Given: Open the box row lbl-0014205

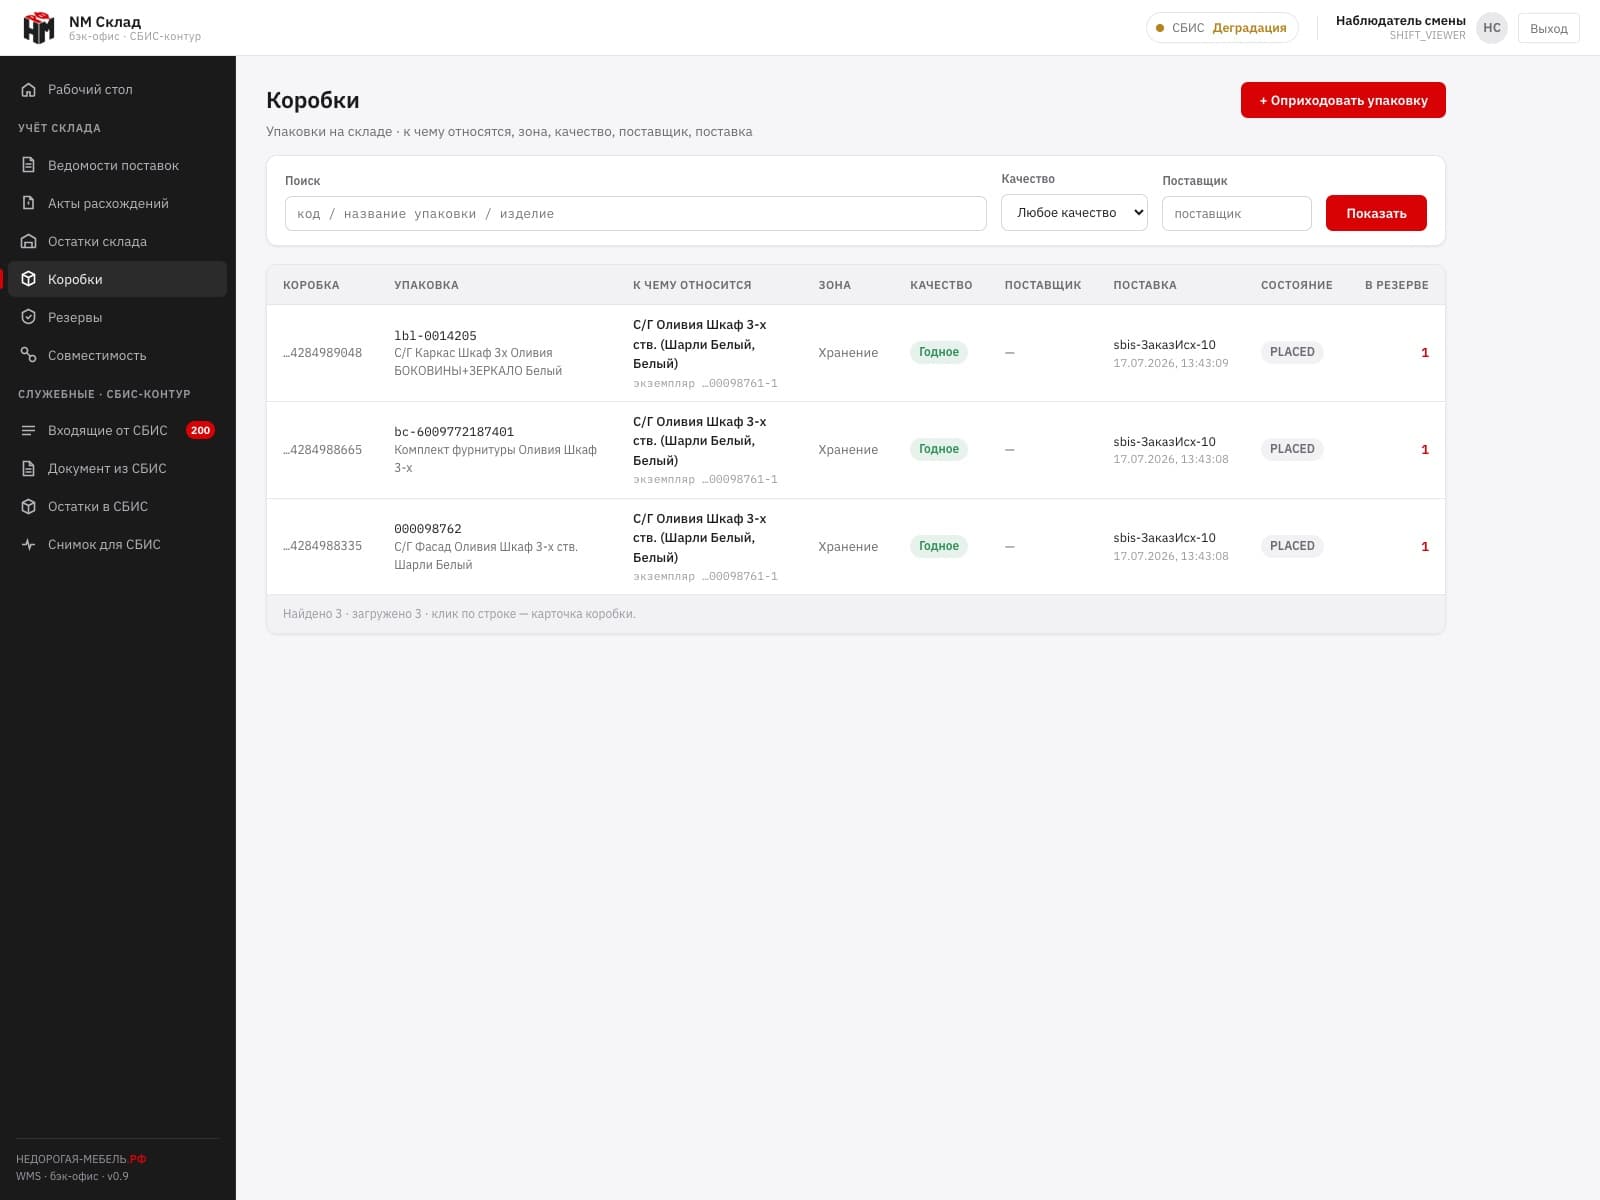Looking at the screenshot, I should 856,353.
